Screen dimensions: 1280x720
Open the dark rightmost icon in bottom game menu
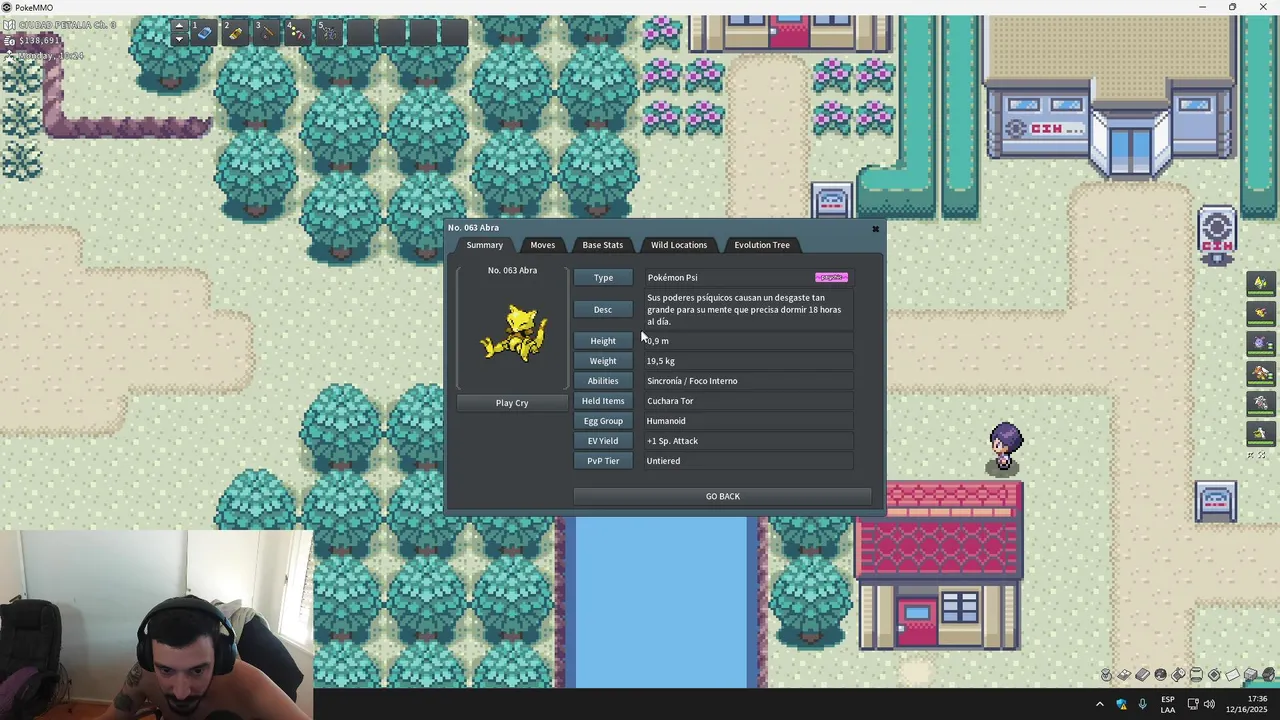pyautogui.click(x=1268, y=675)
